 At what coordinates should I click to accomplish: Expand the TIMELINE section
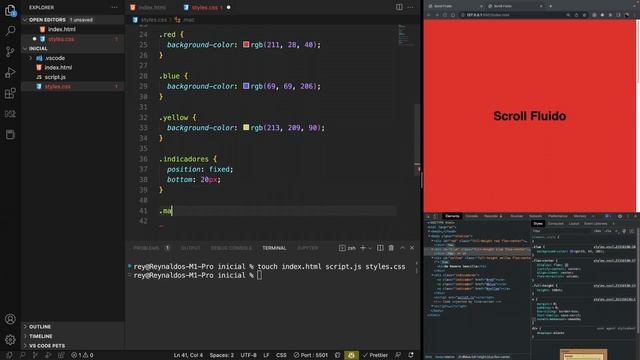pos(40,336)
